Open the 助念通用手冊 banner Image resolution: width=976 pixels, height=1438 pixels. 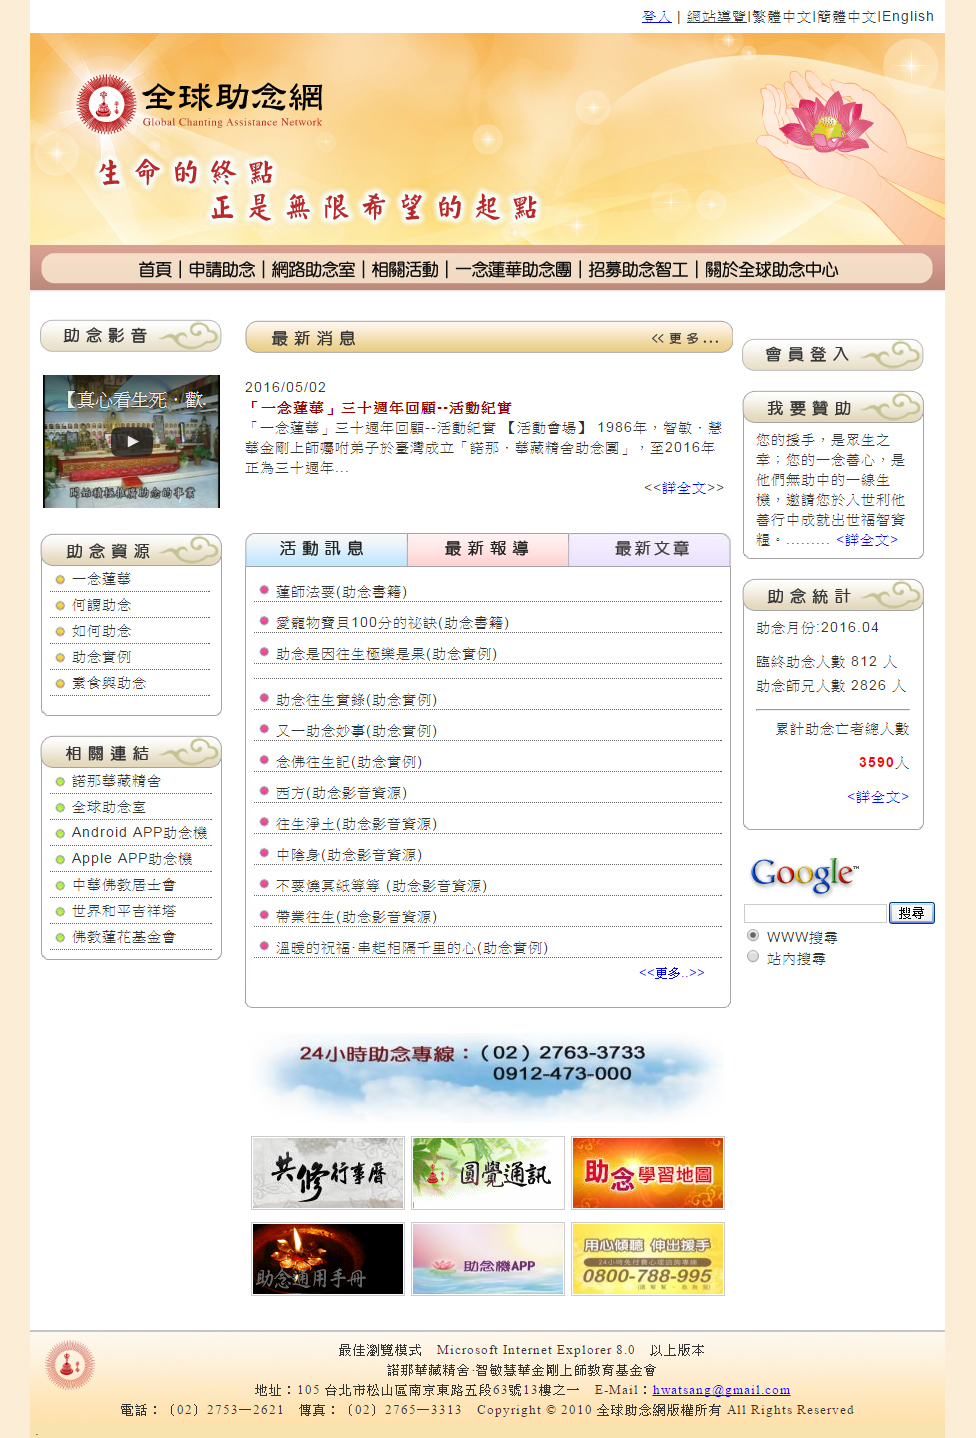[328, 1259]
